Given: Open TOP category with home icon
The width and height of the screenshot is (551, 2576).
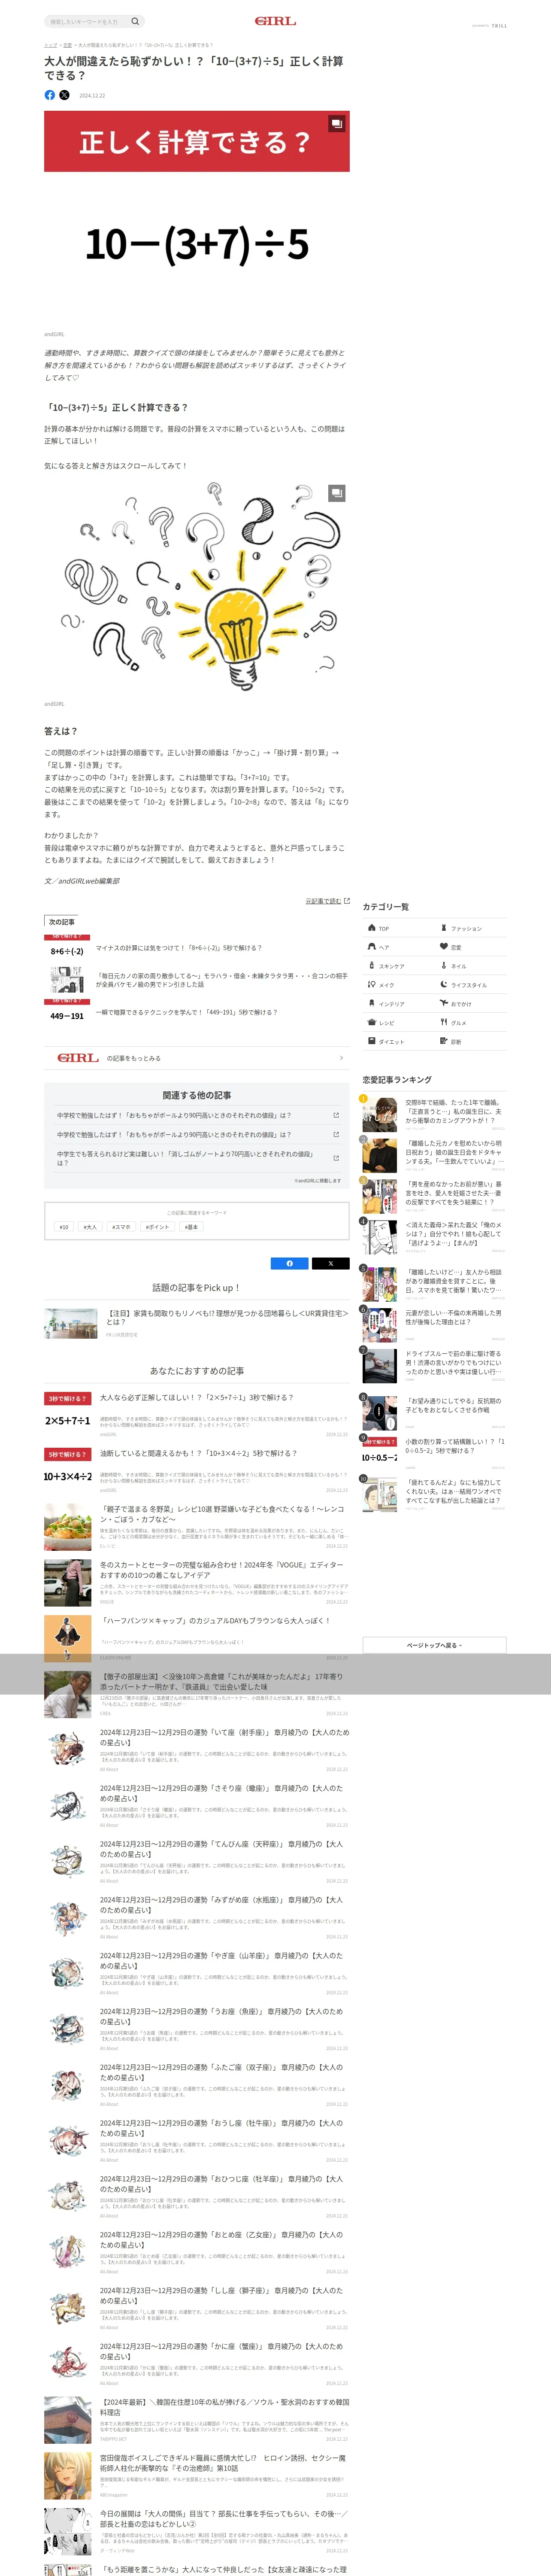Looking at the screenshot, I should point(372,928).
